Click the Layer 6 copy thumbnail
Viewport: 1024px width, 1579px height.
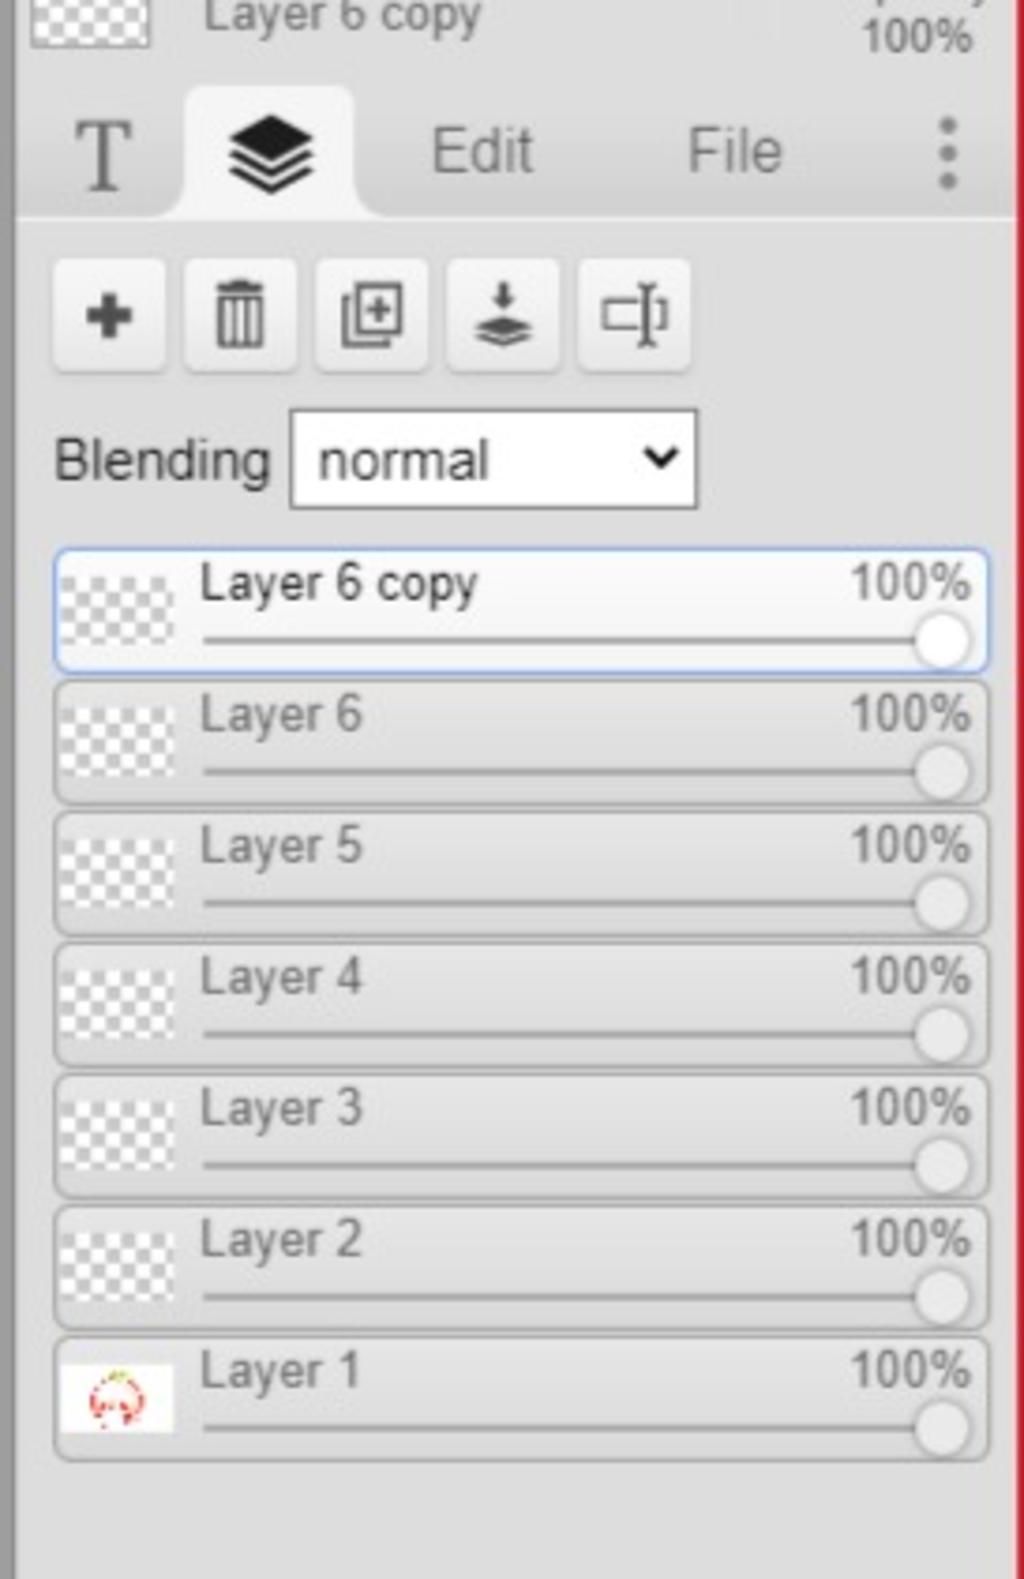[117, 610]
